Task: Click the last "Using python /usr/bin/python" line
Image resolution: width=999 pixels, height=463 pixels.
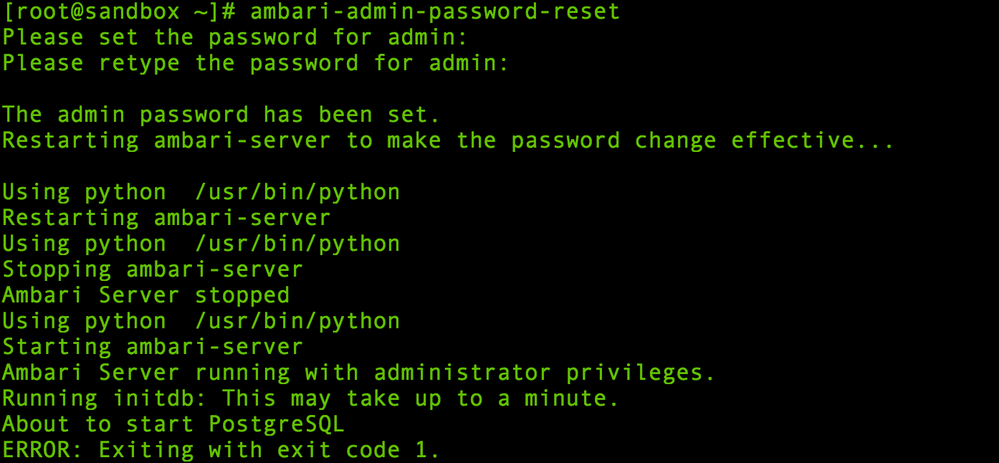Action: click(201, 321)
